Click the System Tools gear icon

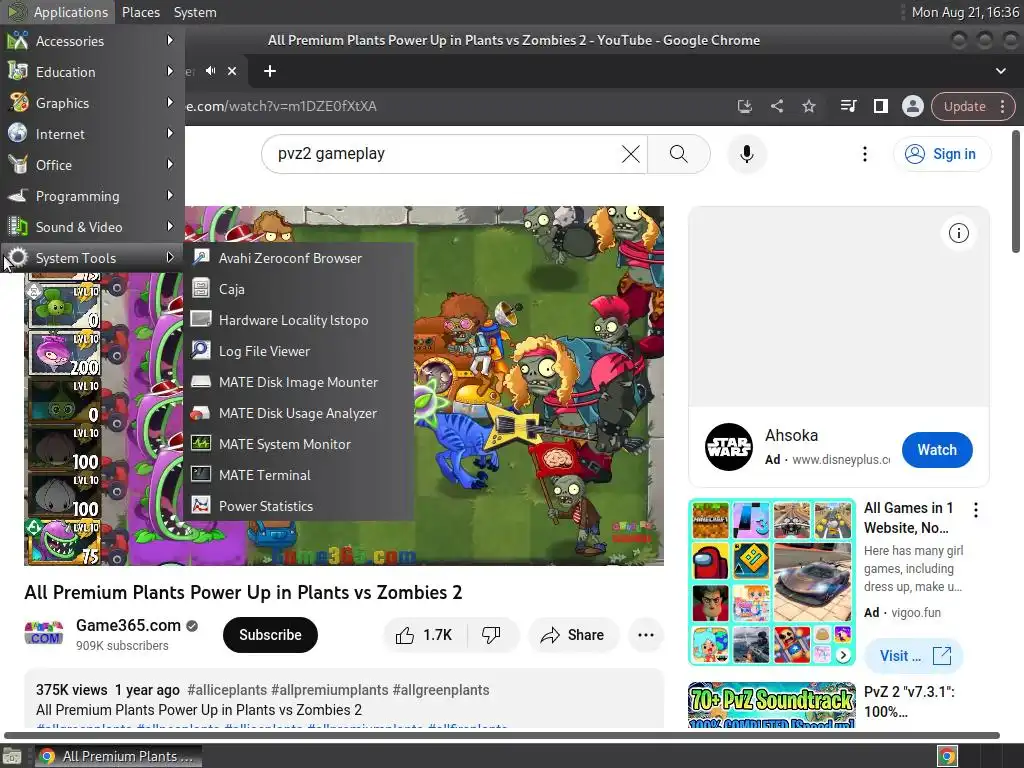(x=18, y=257)
